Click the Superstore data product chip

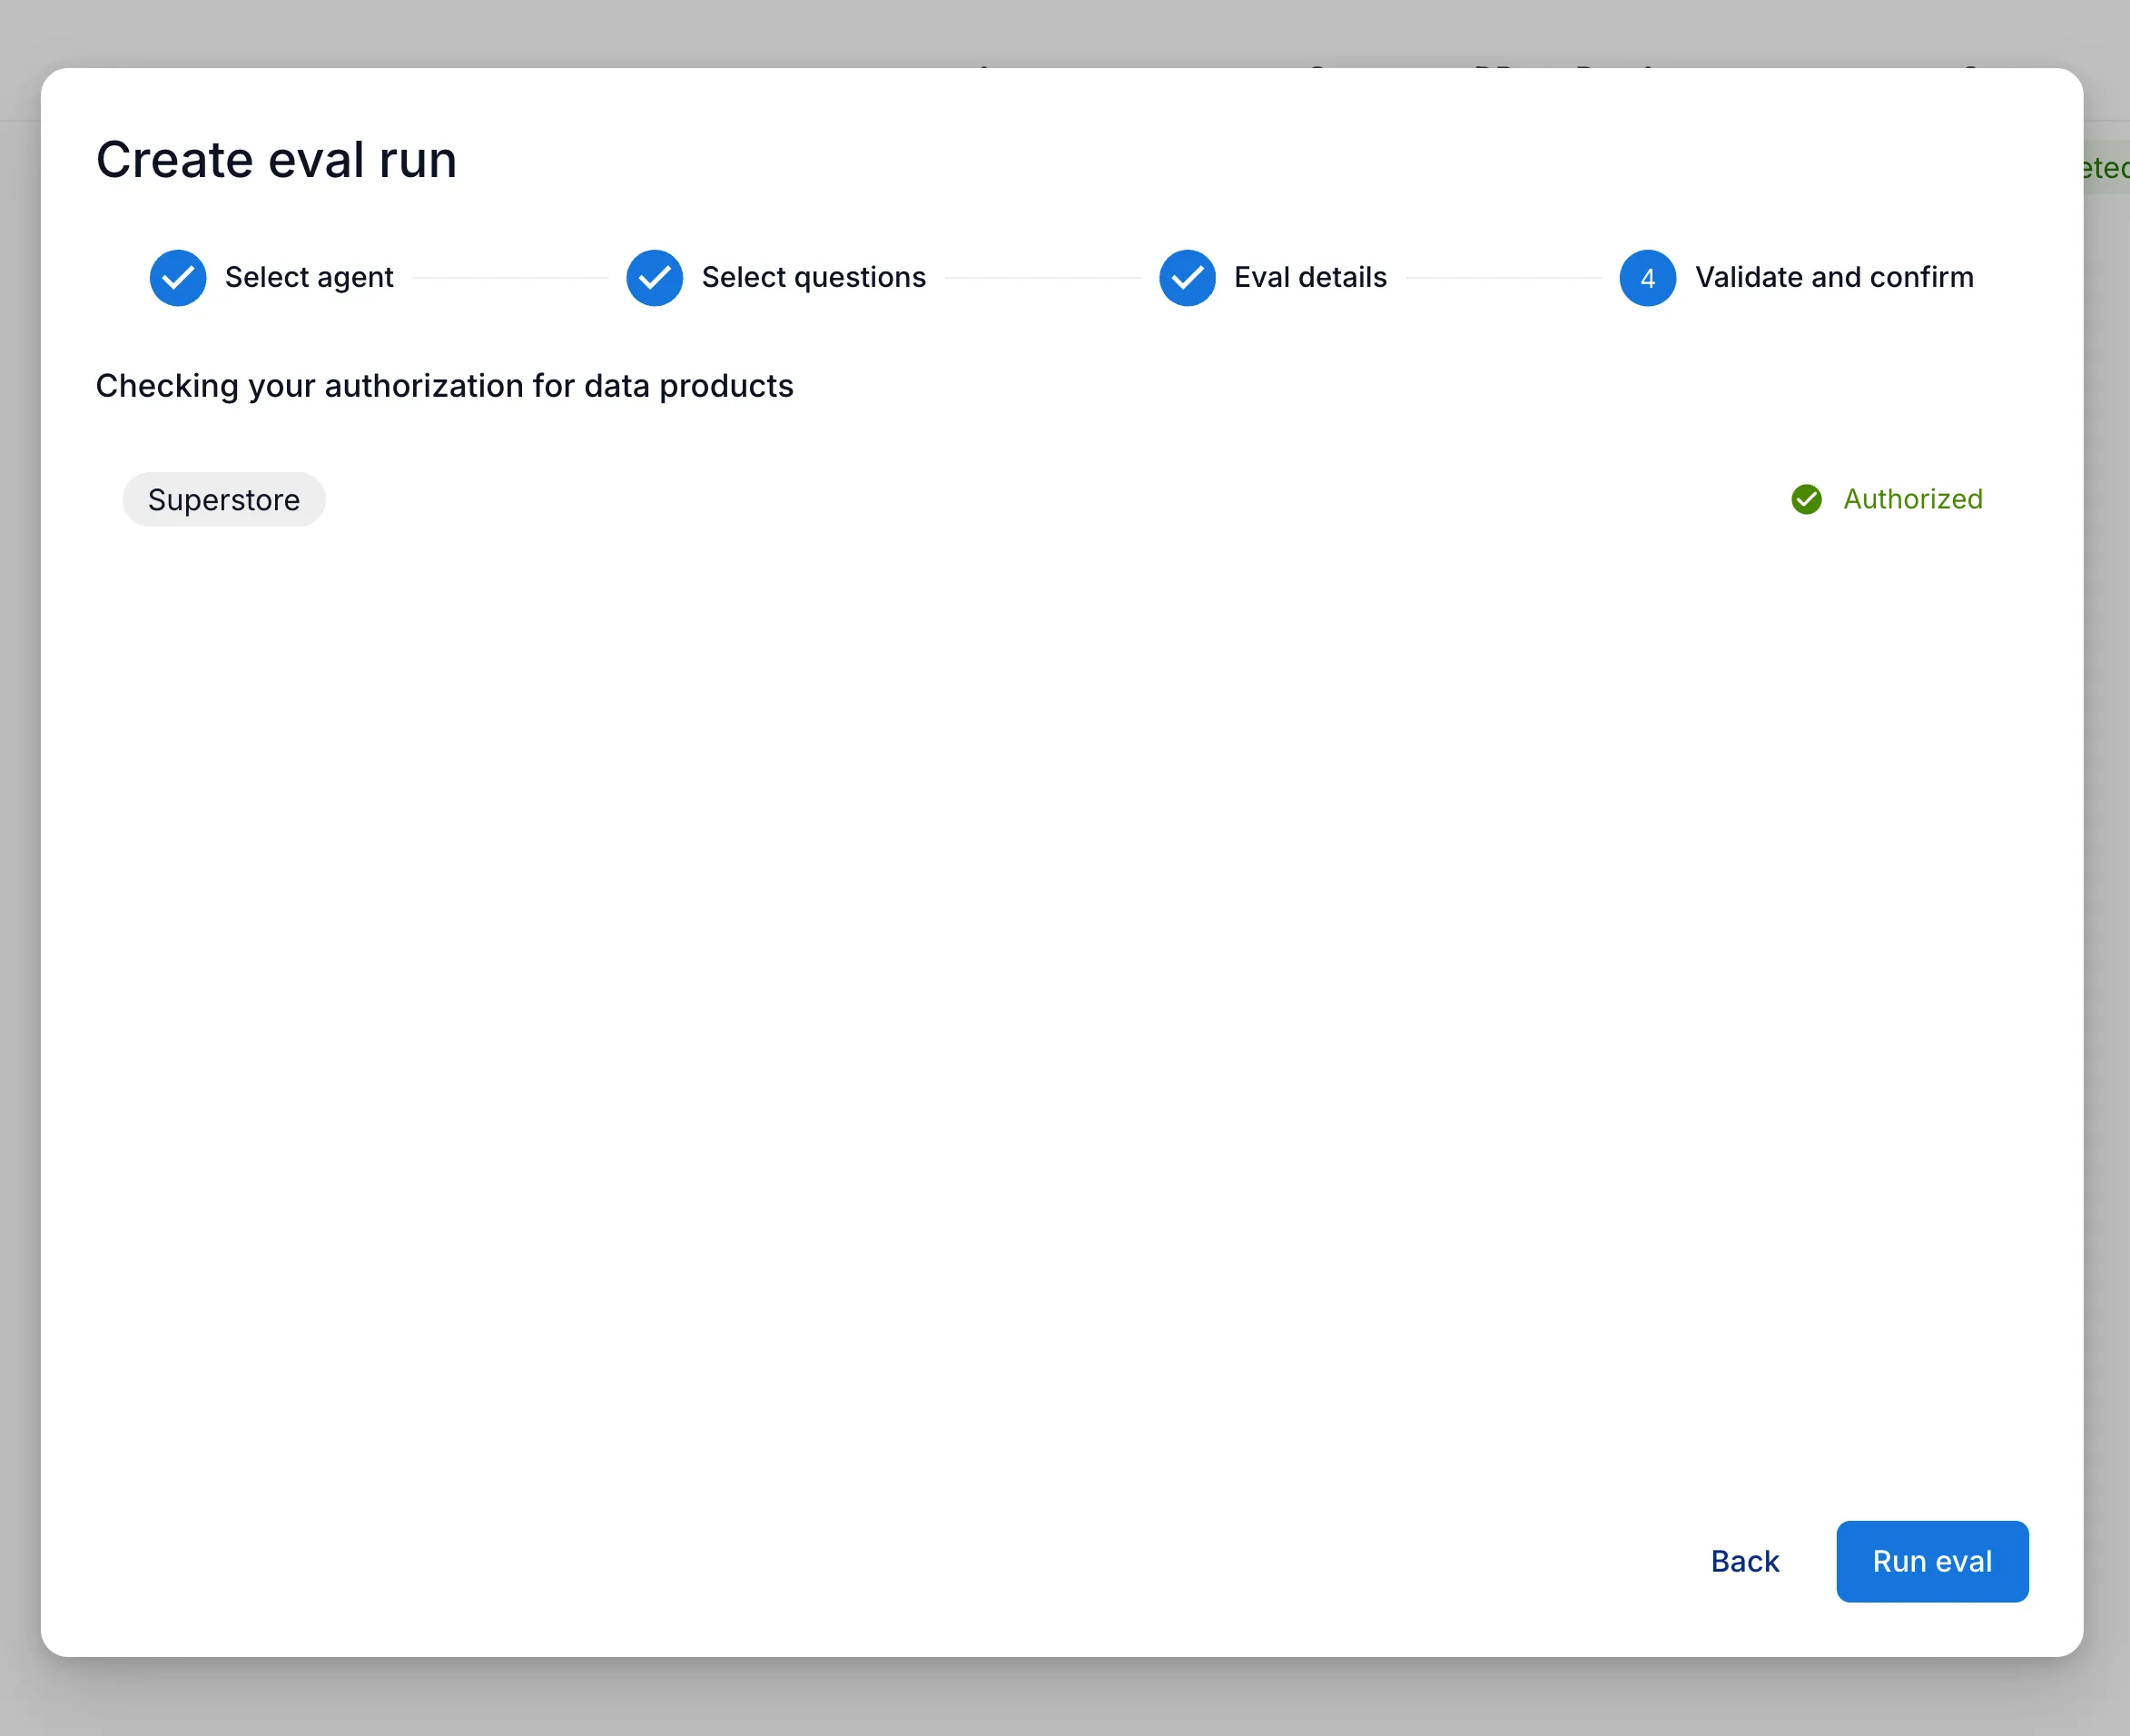[x=224, y=499]
